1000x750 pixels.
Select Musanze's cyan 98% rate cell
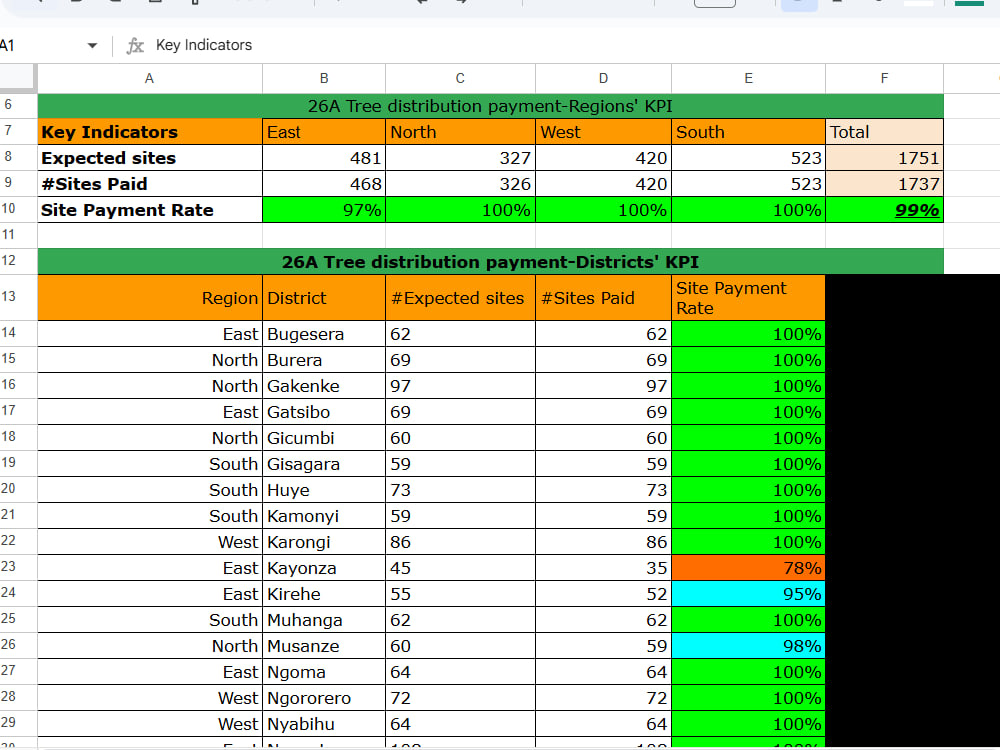tap(748, 646)
